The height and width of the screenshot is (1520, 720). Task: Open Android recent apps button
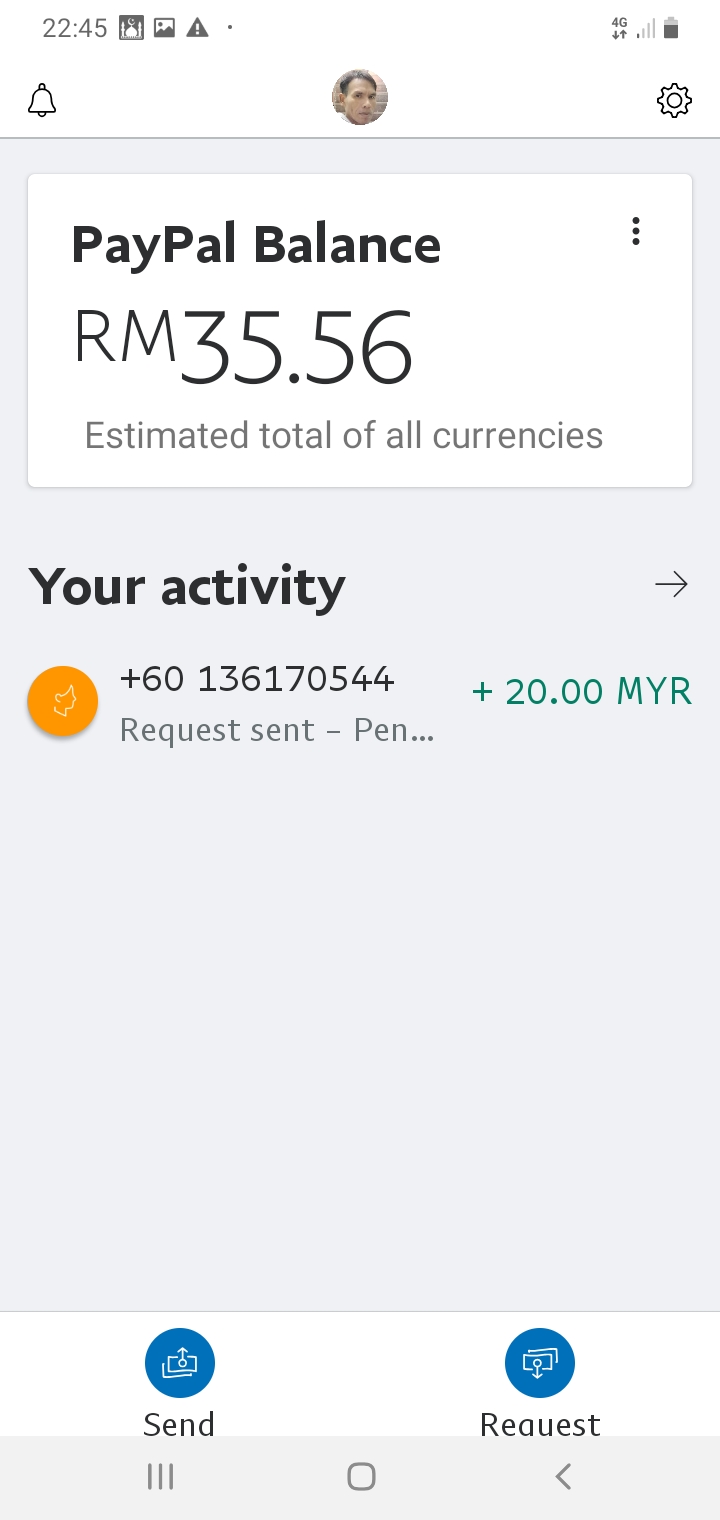160,1476
